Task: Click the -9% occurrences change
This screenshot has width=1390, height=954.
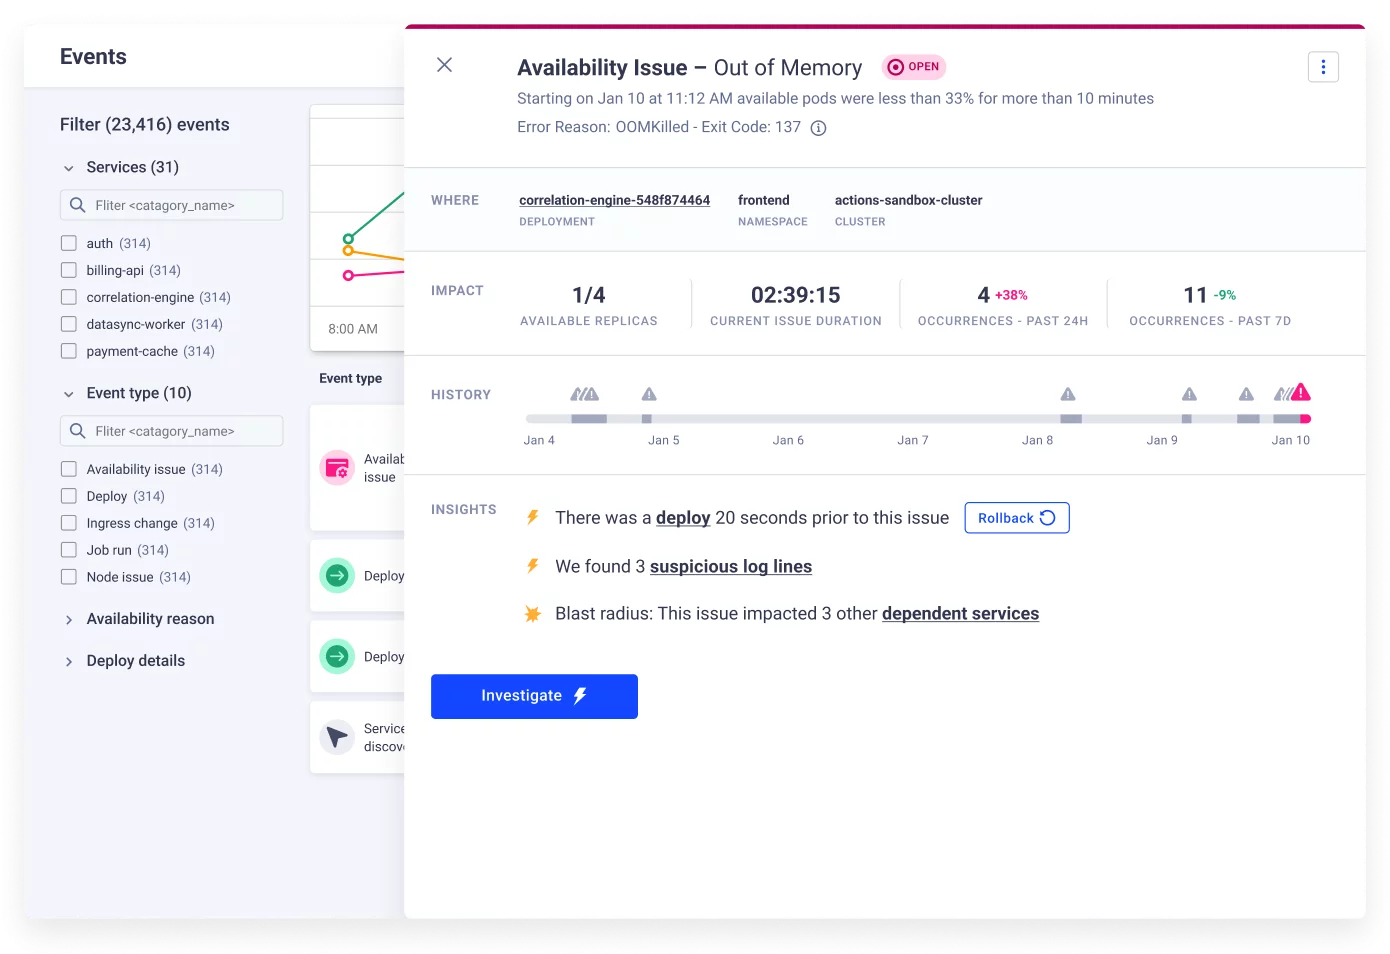Action: tap(1225, 295)
